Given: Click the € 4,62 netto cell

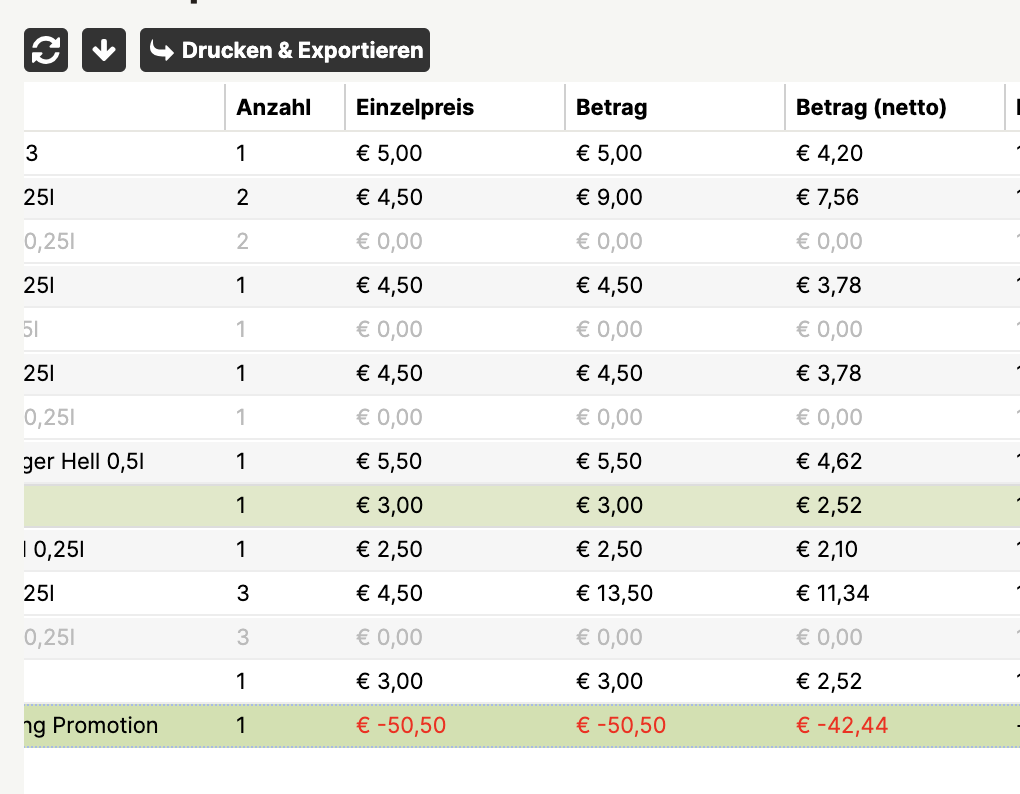Looking at the screenshot, I should [x=829, y=462].
